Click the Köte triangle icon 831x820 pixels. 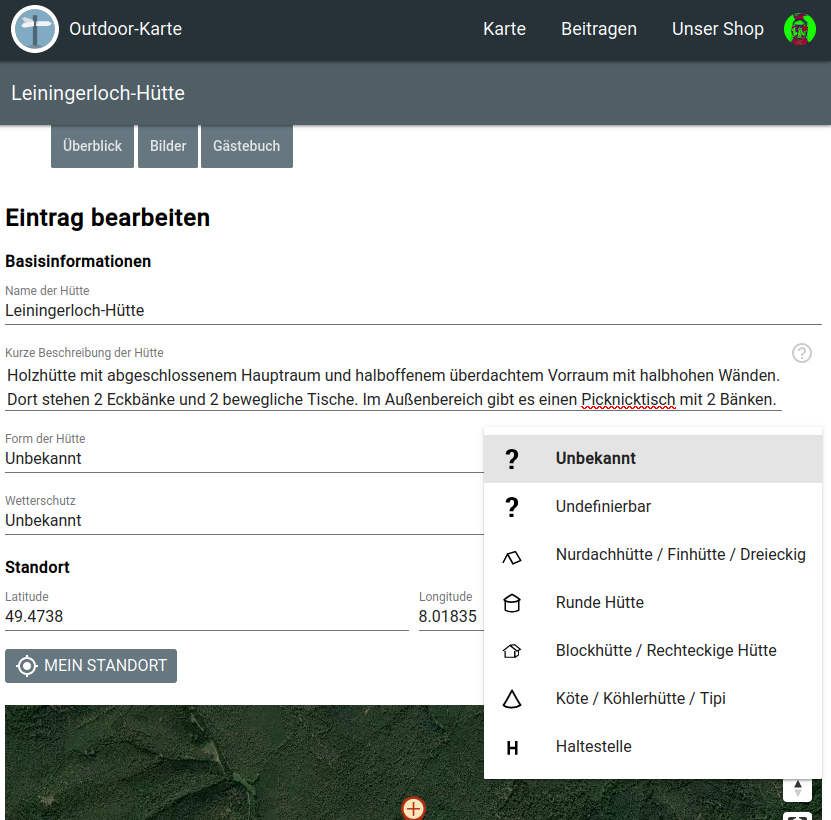pos(512,699)
